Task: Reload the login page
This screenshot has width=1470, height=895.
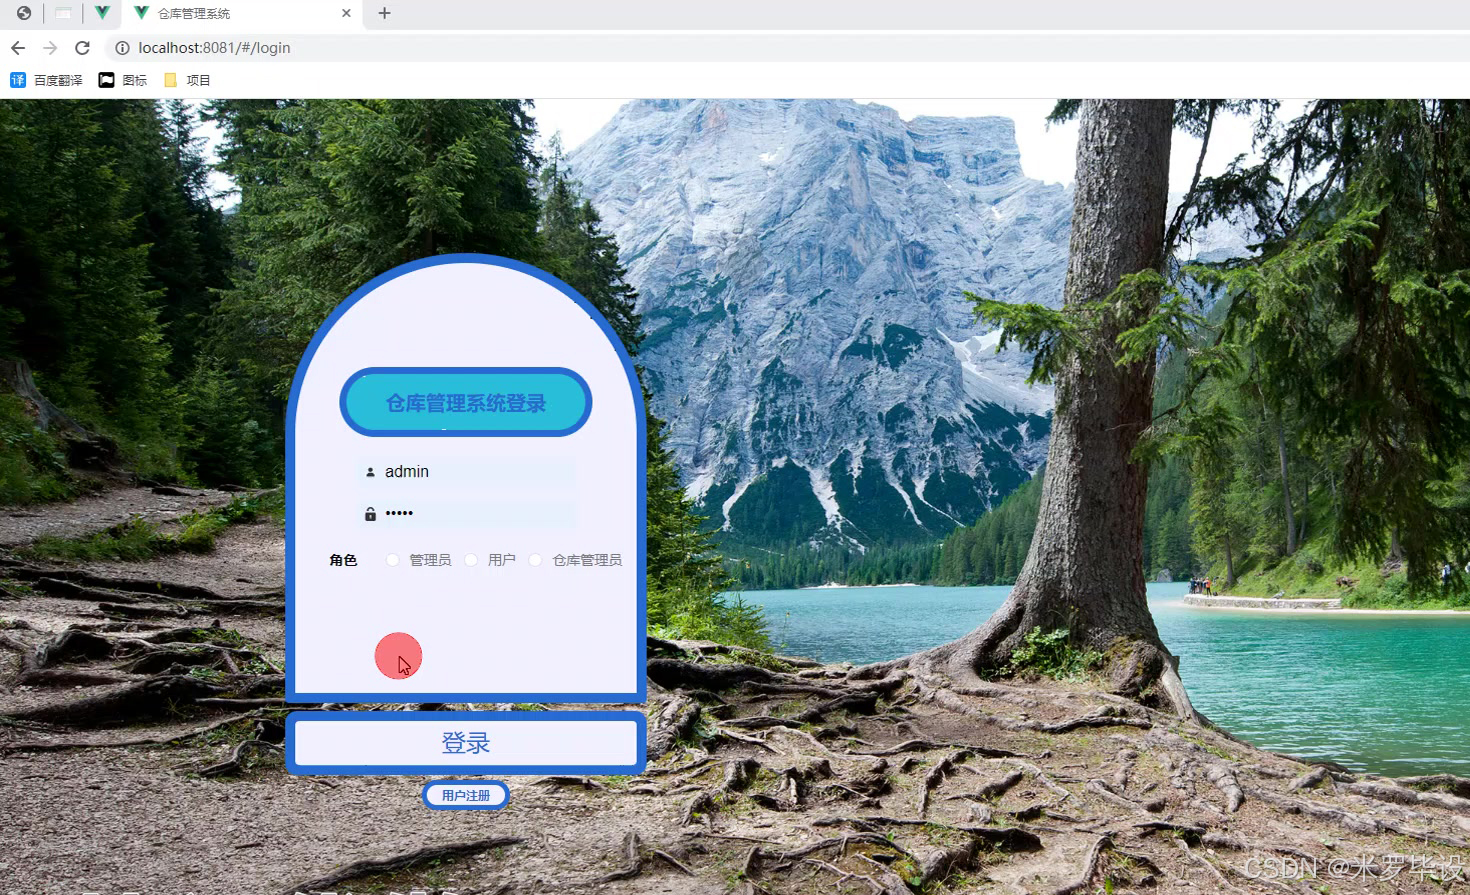Action: pyautogui.click(x=82, y=48)
